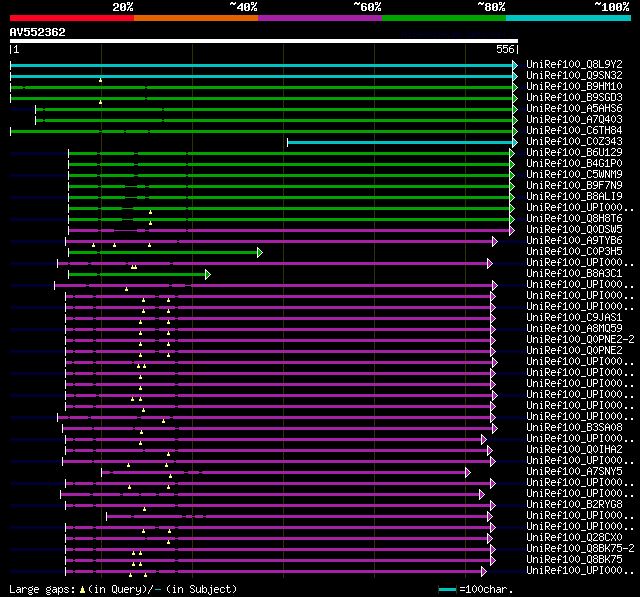Select the UniRef100_B8ALI9 label
Screen dimensions: 640x597
tap(574, 197)
